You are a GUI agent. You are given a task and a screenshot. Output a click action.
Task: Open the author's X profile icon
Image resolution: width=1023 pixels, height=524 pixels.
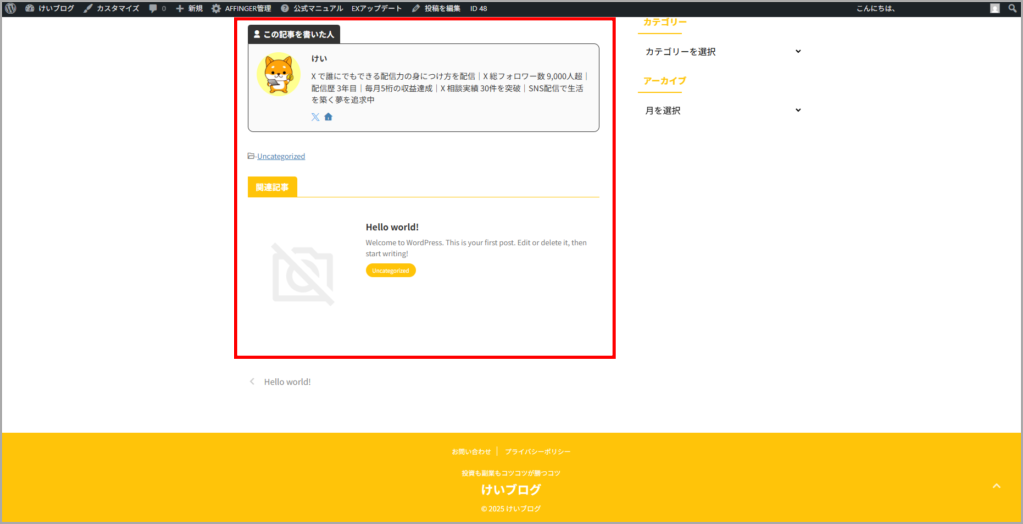click(316, 117)
